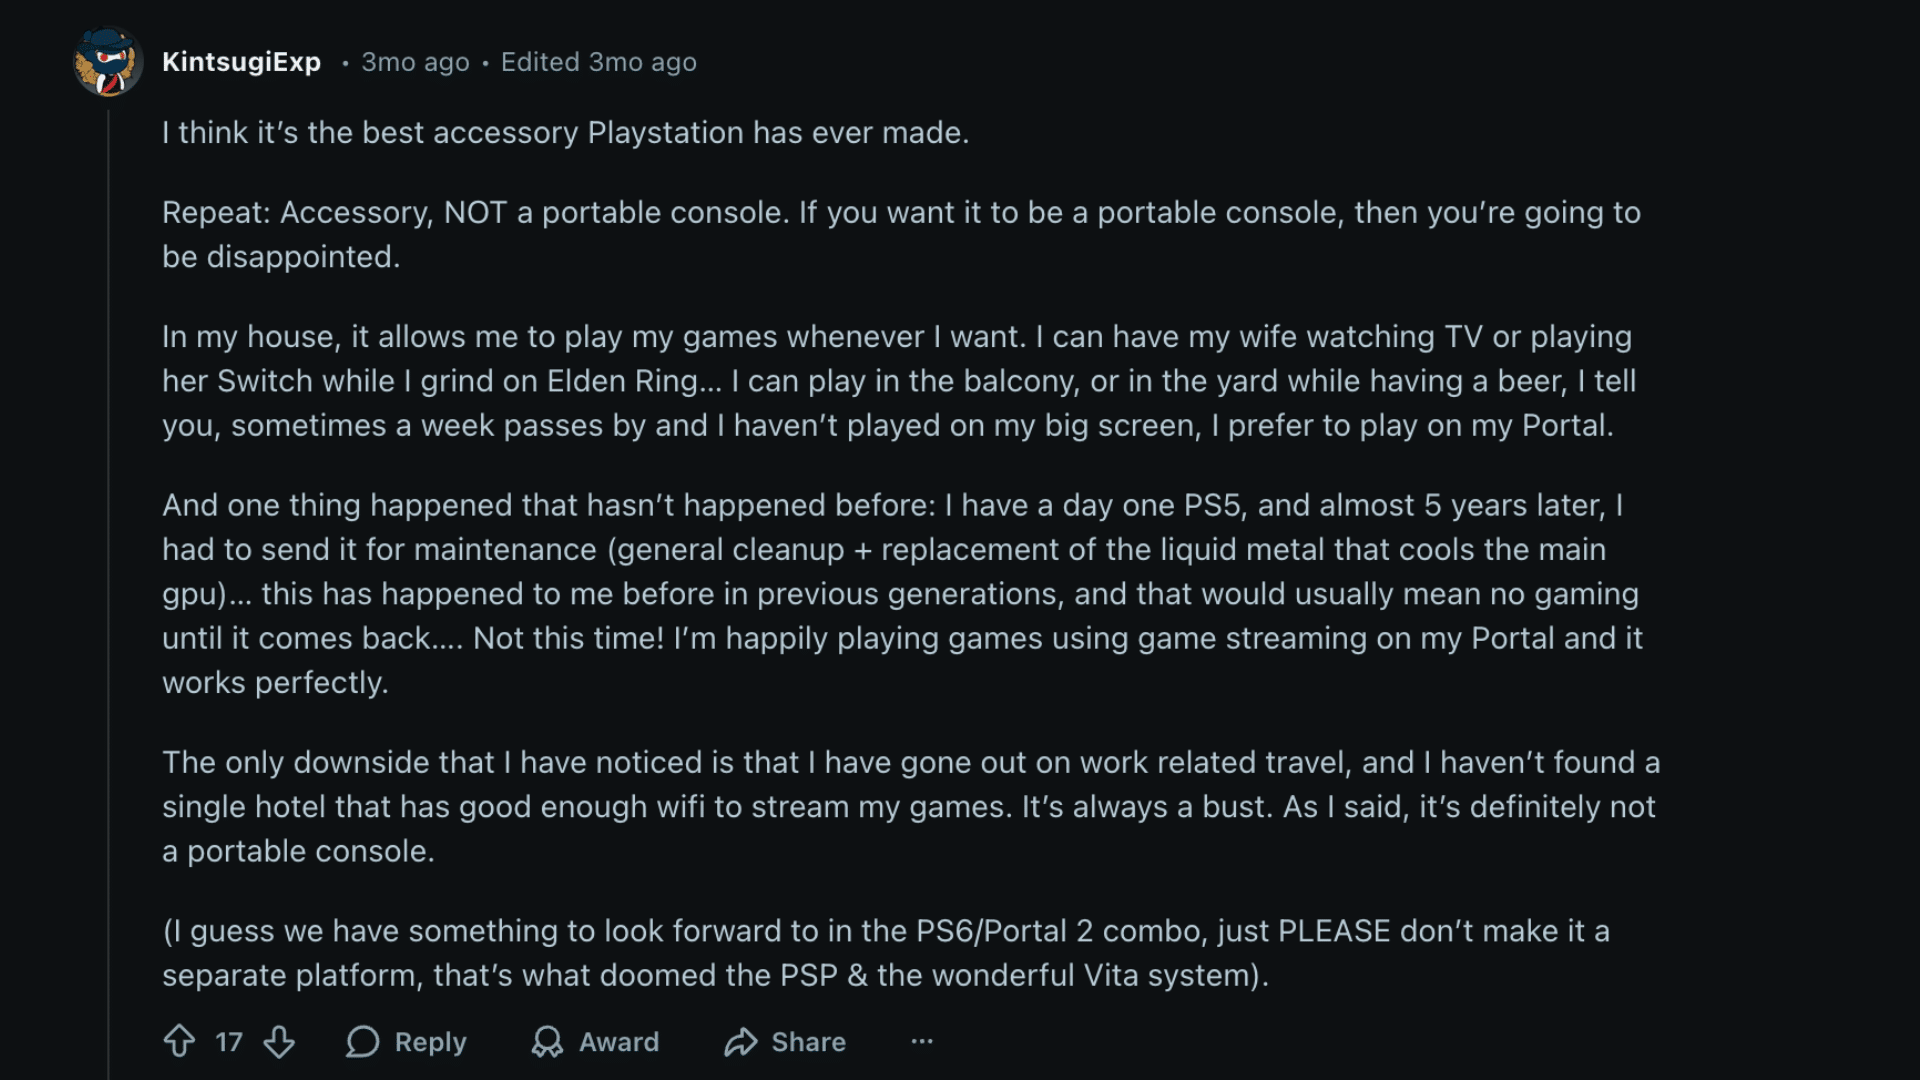Select the Reply speech bubble icon
The image size is (1920, 1080).
[x=362, y=1042]
